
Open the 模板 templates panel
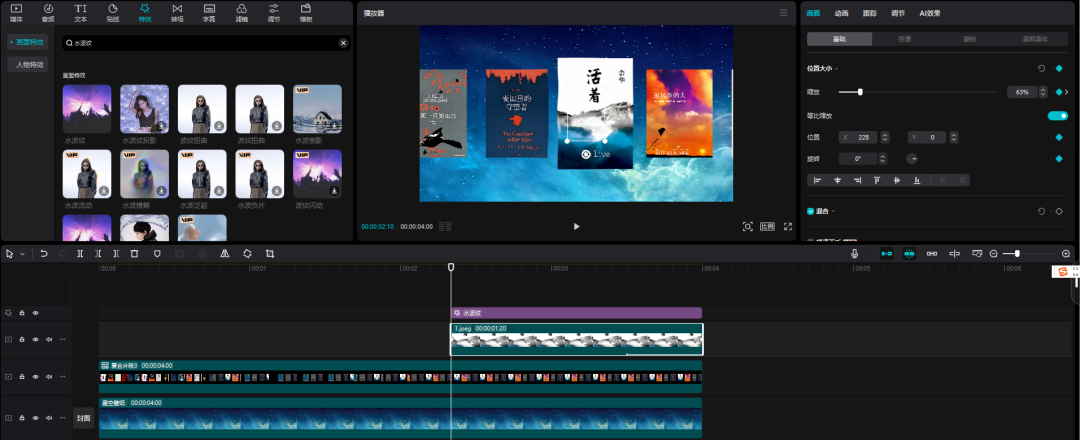coord(306,12)
